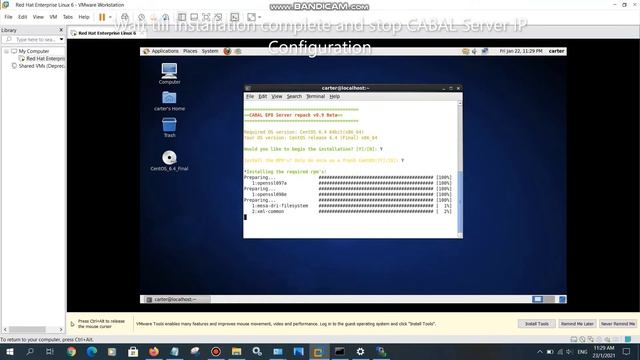
Task: Click the guest panel clock
Action: pyautogui.click(x=521, y=51)
